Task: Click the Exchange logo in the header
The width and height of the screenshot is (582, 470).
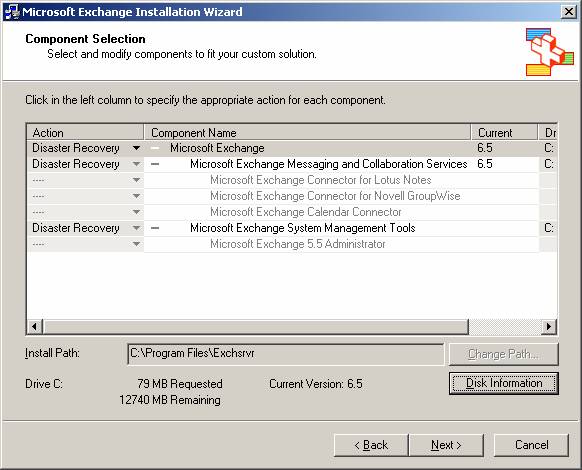Action: [x=549, y=52]
